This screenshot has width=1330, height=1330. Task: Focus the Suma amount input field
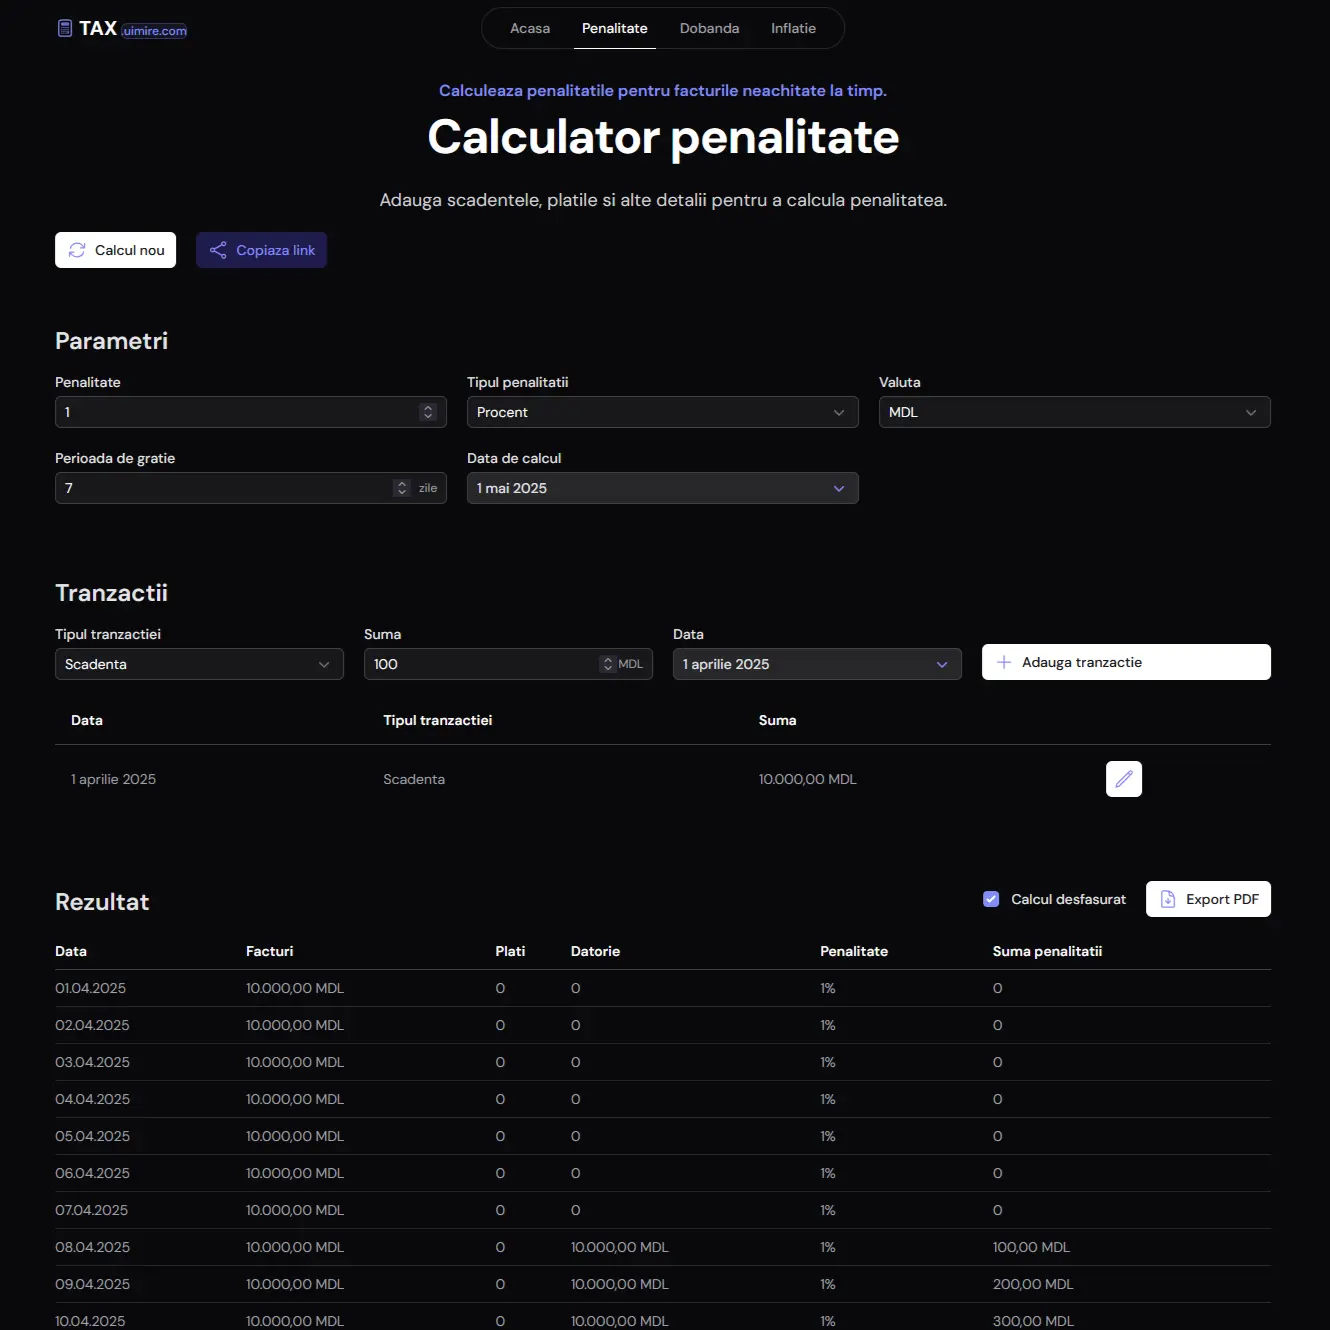tap(480, 664)
